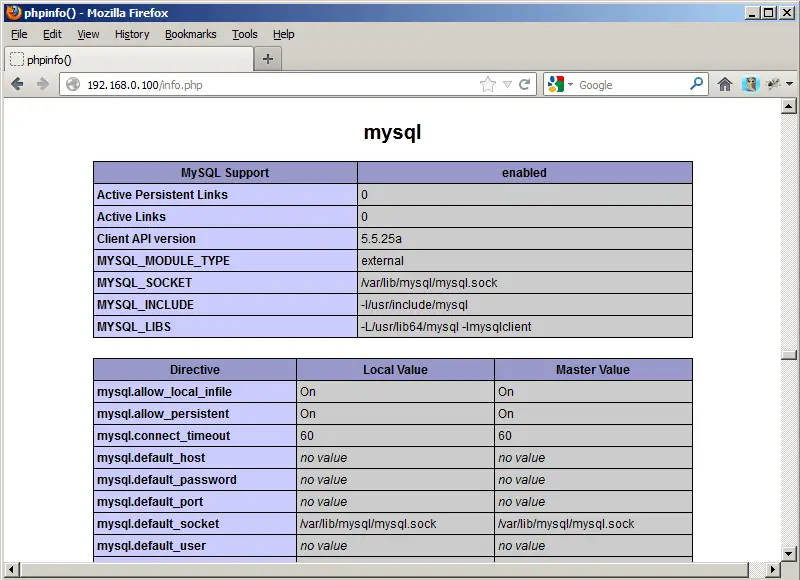
Task: Minimize the Firefox window
Action: tap(751, 13)
